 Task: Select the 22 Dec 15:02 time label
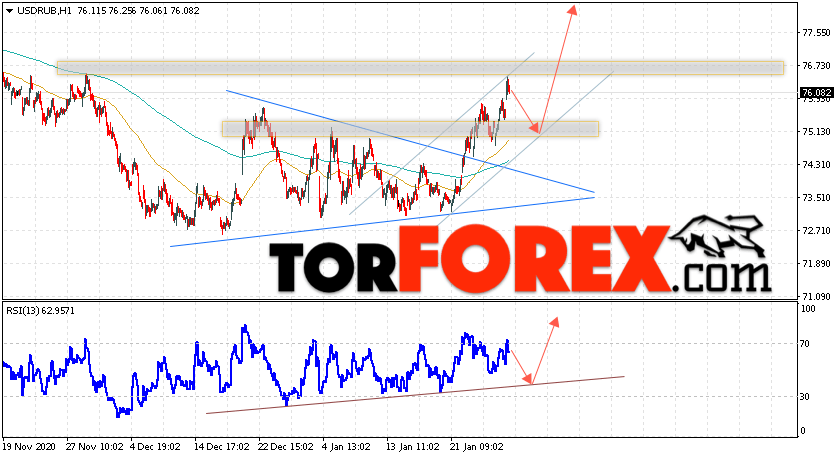pos(286,446)
